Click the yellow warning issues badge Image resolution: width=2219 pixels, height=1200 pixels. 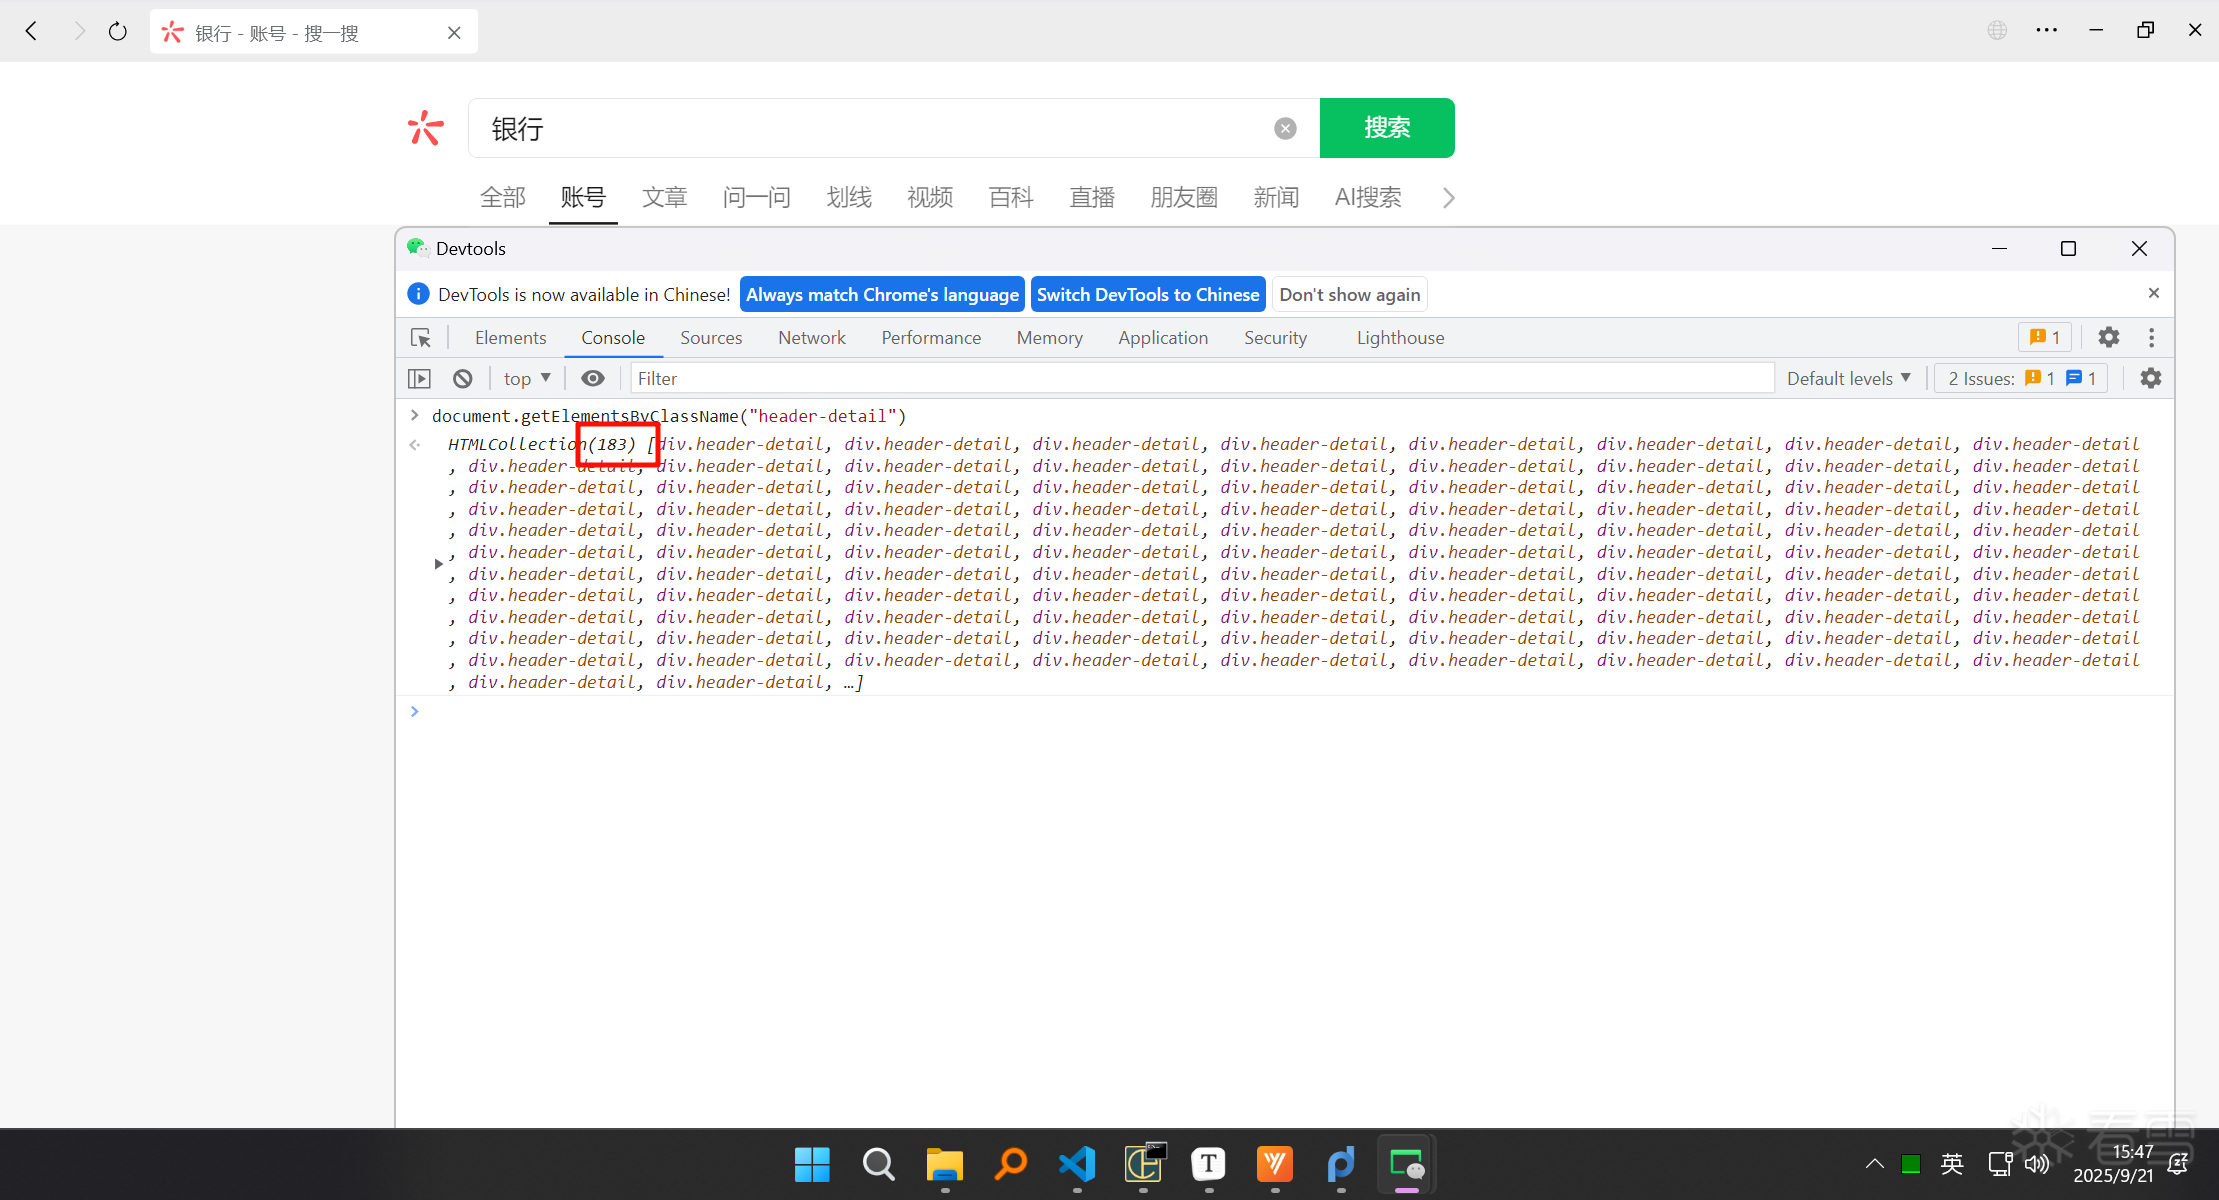point(2044,338)
